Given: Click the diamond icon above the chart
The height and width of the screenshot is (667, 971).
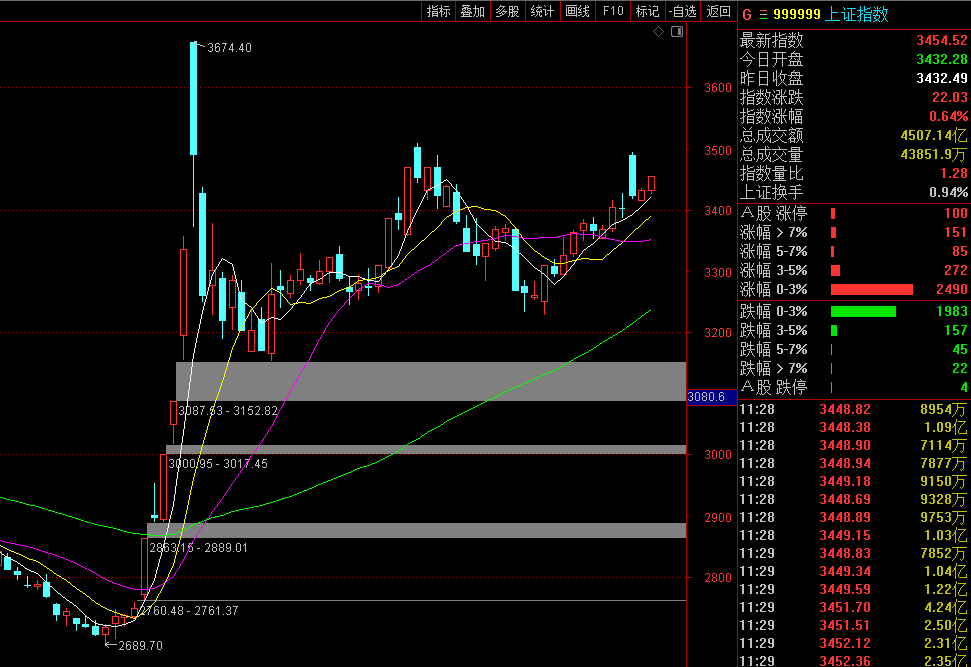Looking at the screenshot, I should tap(658, 32).
